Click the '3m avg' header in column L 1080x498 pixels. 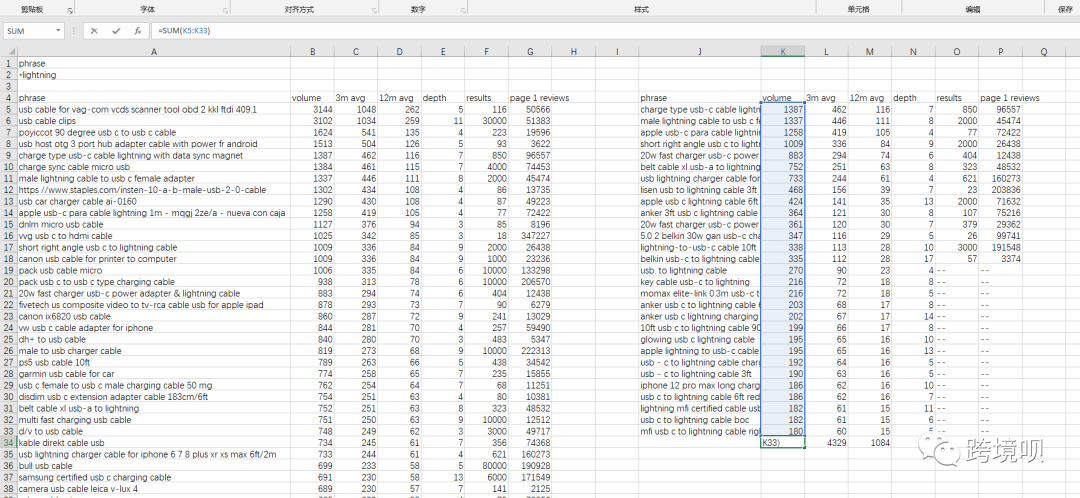[826, 98]
